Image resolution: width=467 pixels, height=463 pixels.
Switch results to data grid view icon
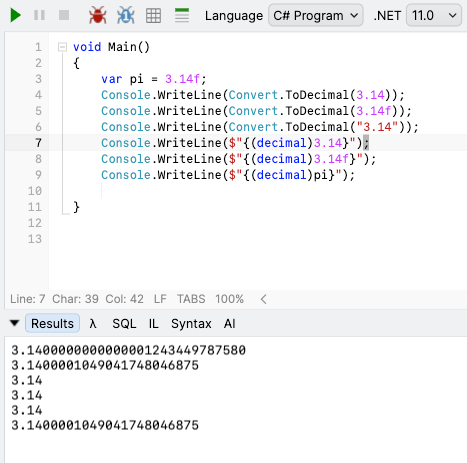pyautogui.click(x=154, y=15)
